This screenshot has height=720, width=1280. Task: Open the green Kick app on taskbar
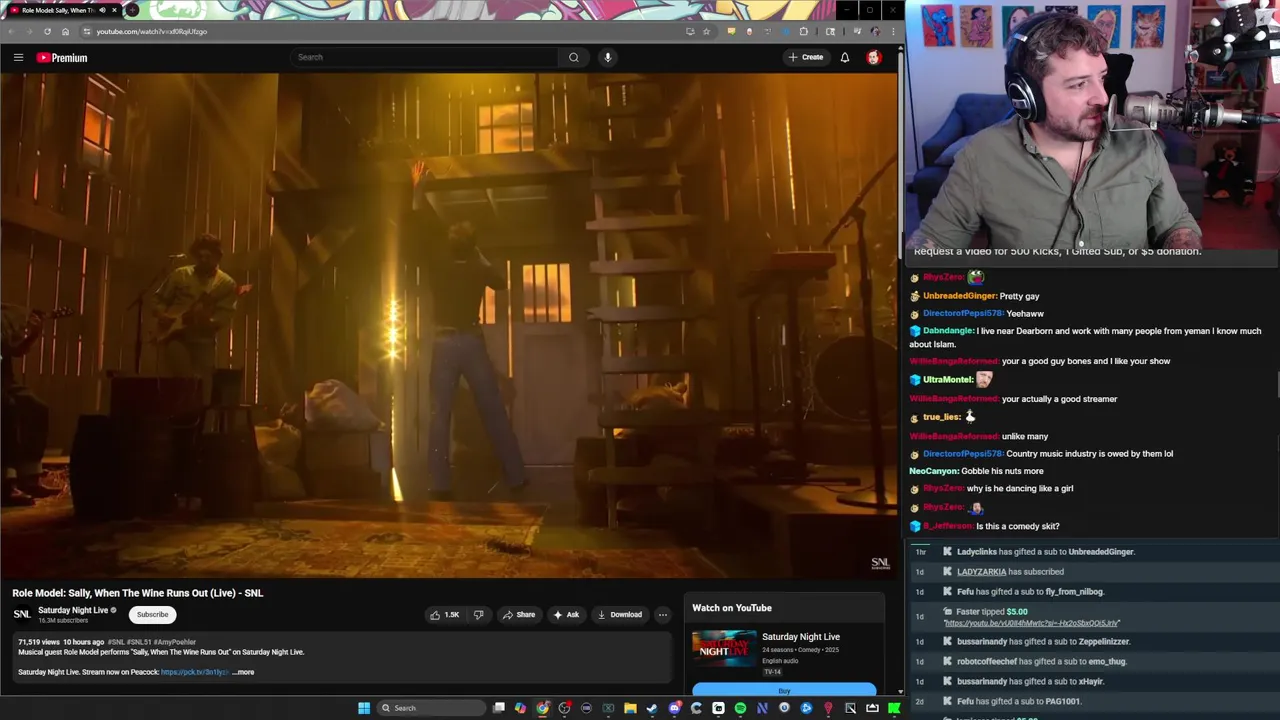tap(894, 708)
